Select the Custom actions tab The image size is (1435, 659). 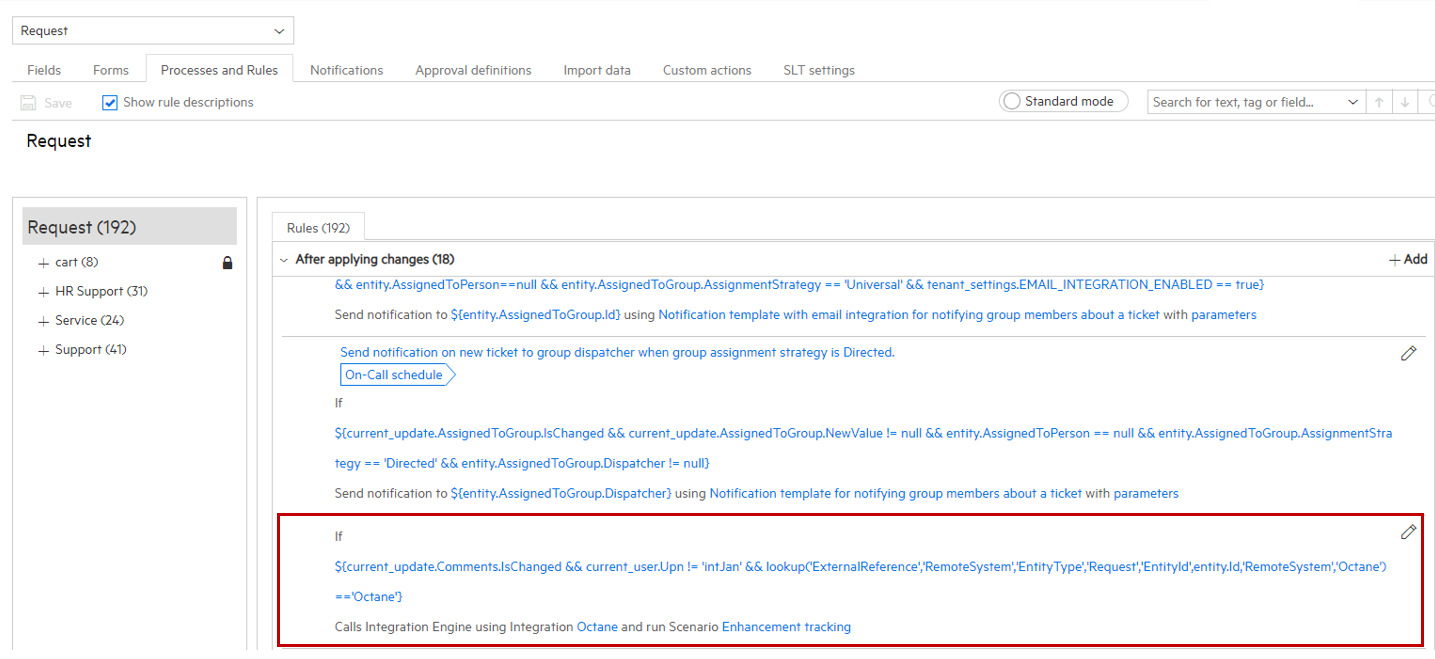coord(706,69)
